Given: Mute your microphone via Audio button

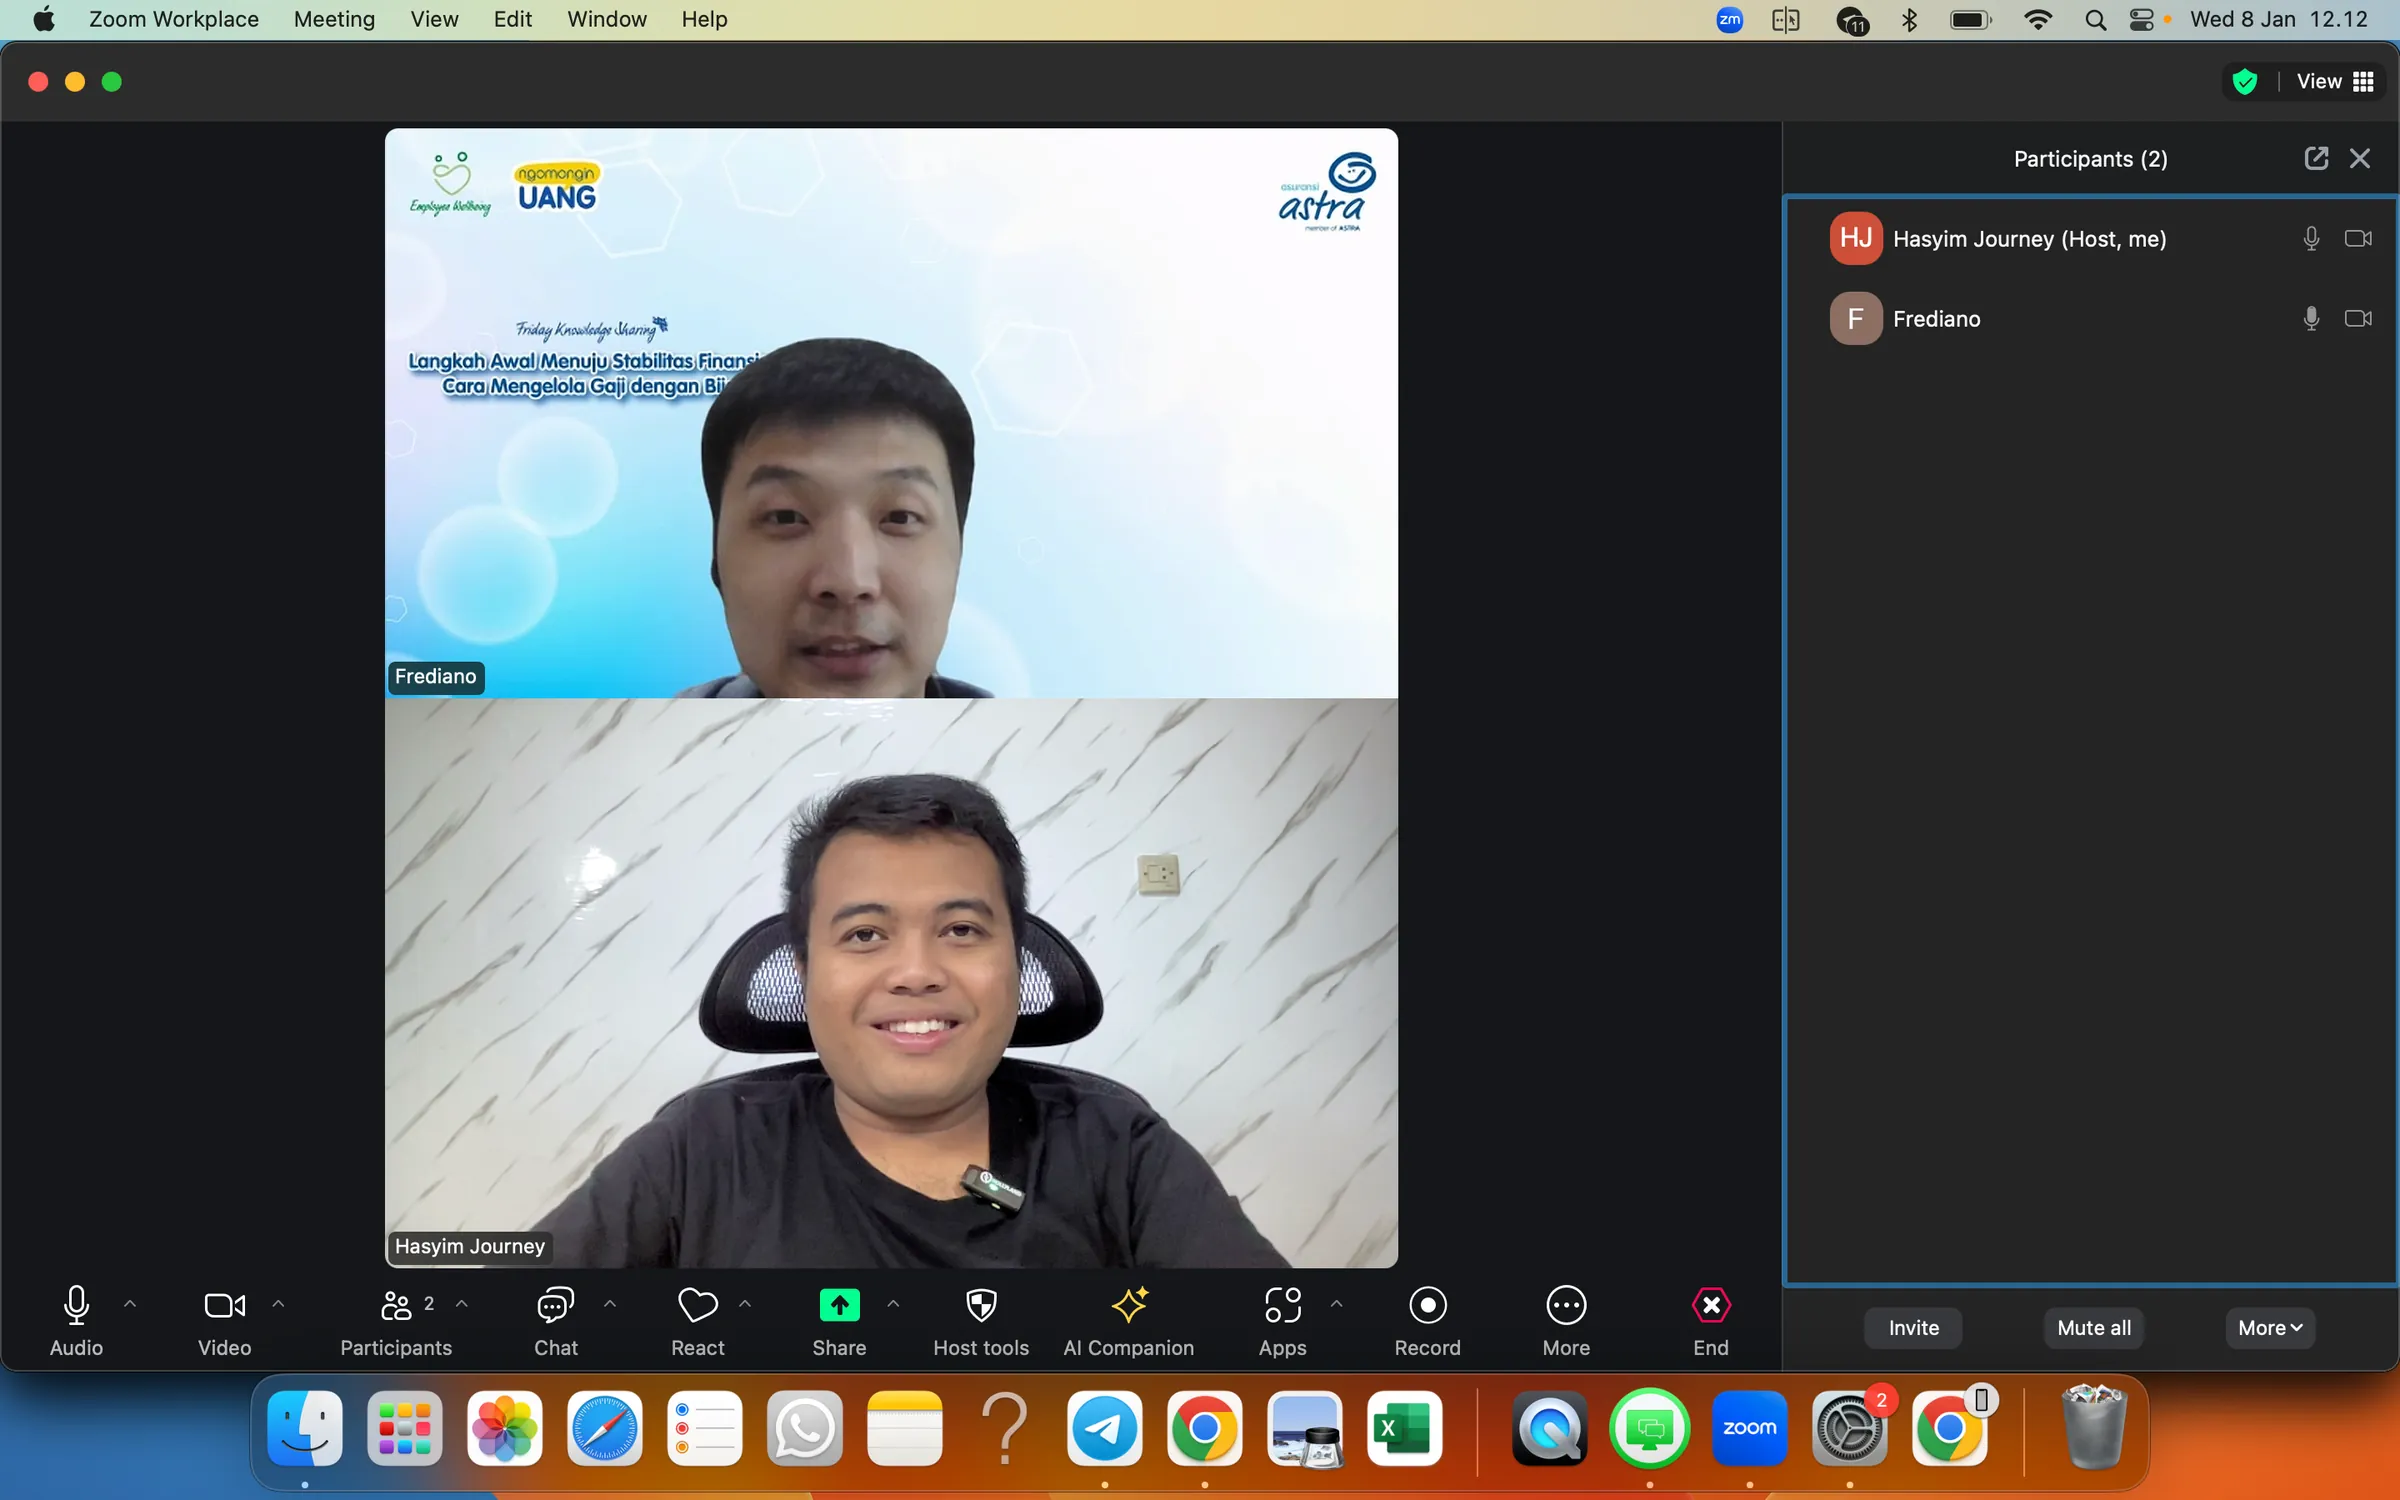Looking at the screenshot, I should coord(76,1305).
